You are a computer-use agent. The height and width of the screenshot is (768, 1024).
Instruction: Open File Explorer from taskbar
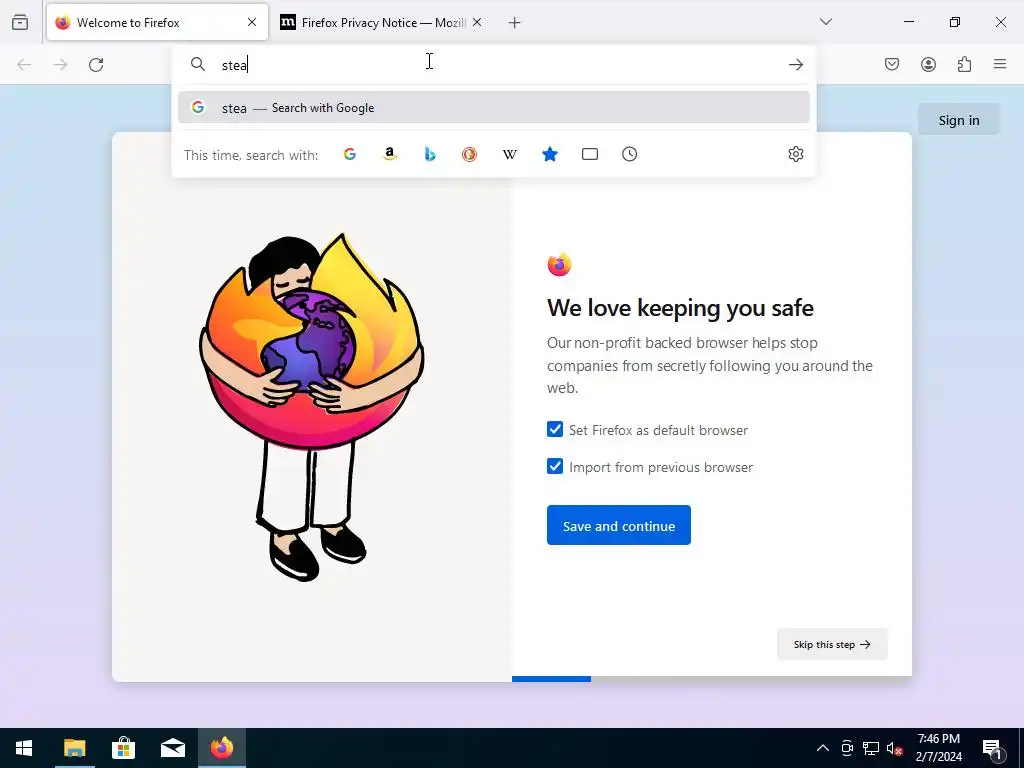click(74, 748)
